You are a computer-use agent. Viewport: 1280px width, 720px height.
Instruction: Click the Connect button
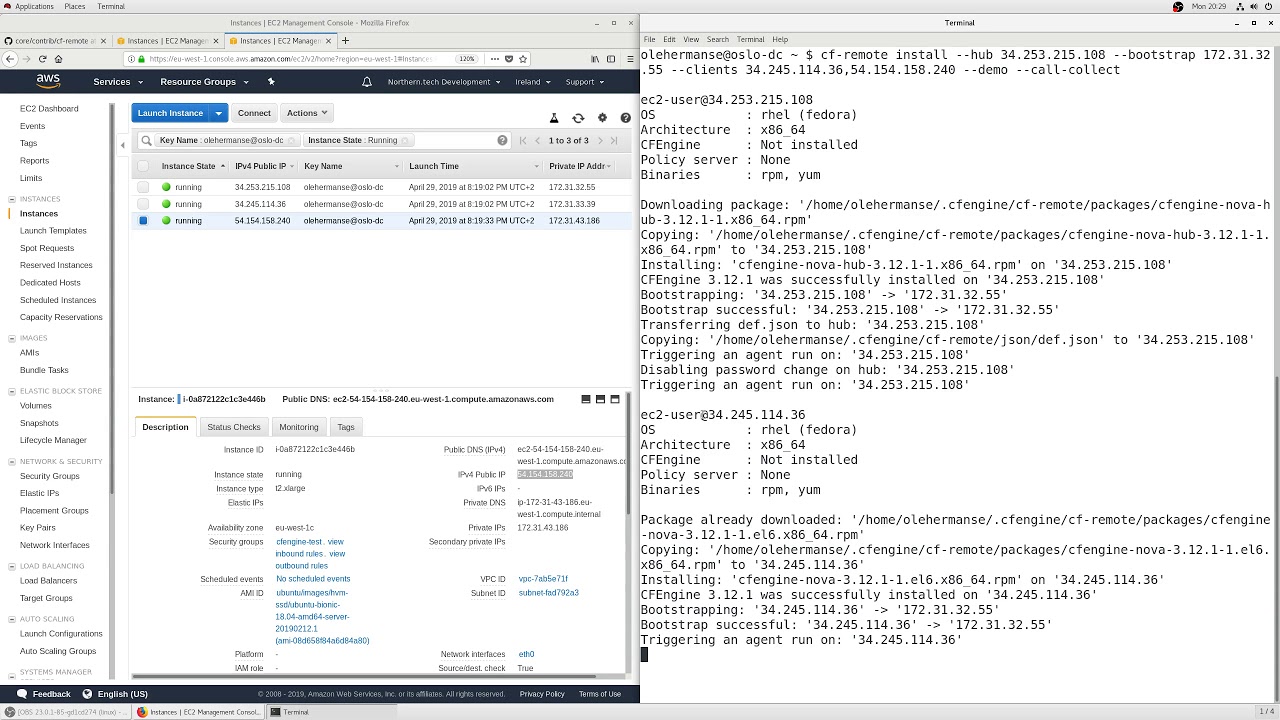pos(254,113)
